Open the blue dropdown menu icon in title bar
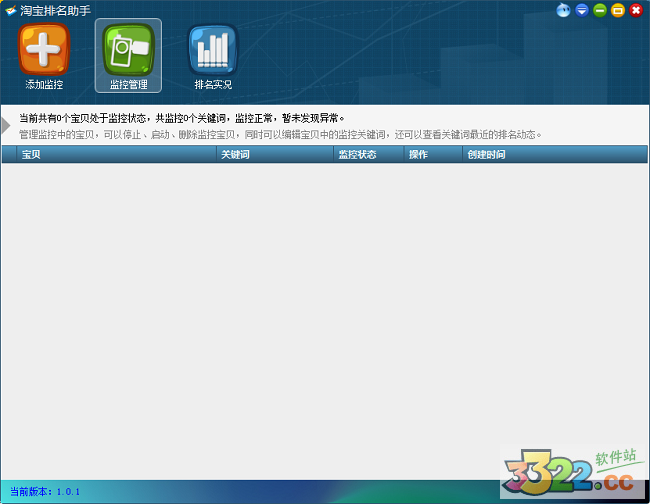The image size is (650, 504). [582, 10]
